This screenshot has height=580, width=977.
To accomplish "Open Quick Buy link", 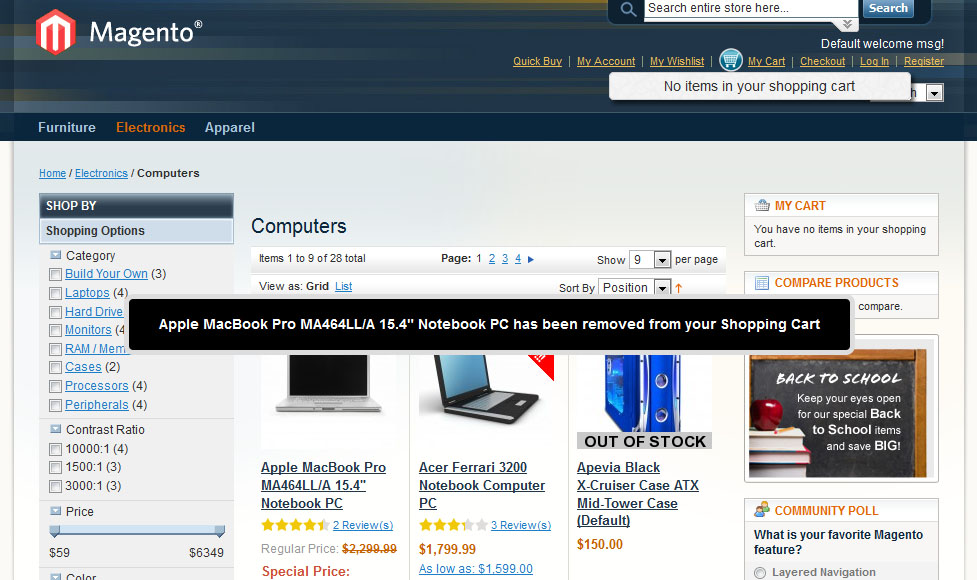I will point(537,61).
